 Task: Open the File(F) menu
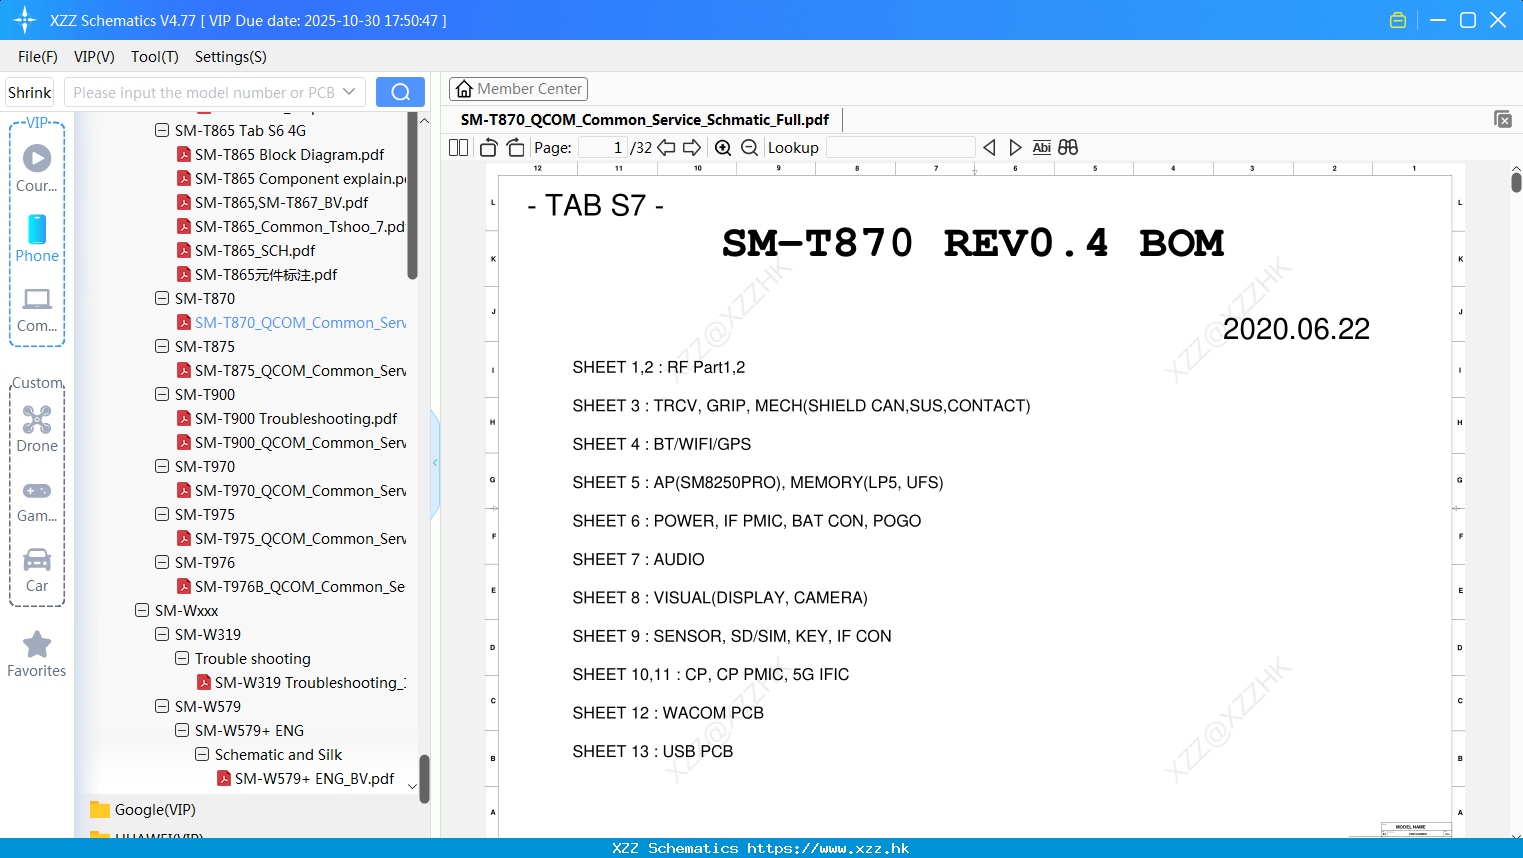pyautogui.click(x=38, y=56)
